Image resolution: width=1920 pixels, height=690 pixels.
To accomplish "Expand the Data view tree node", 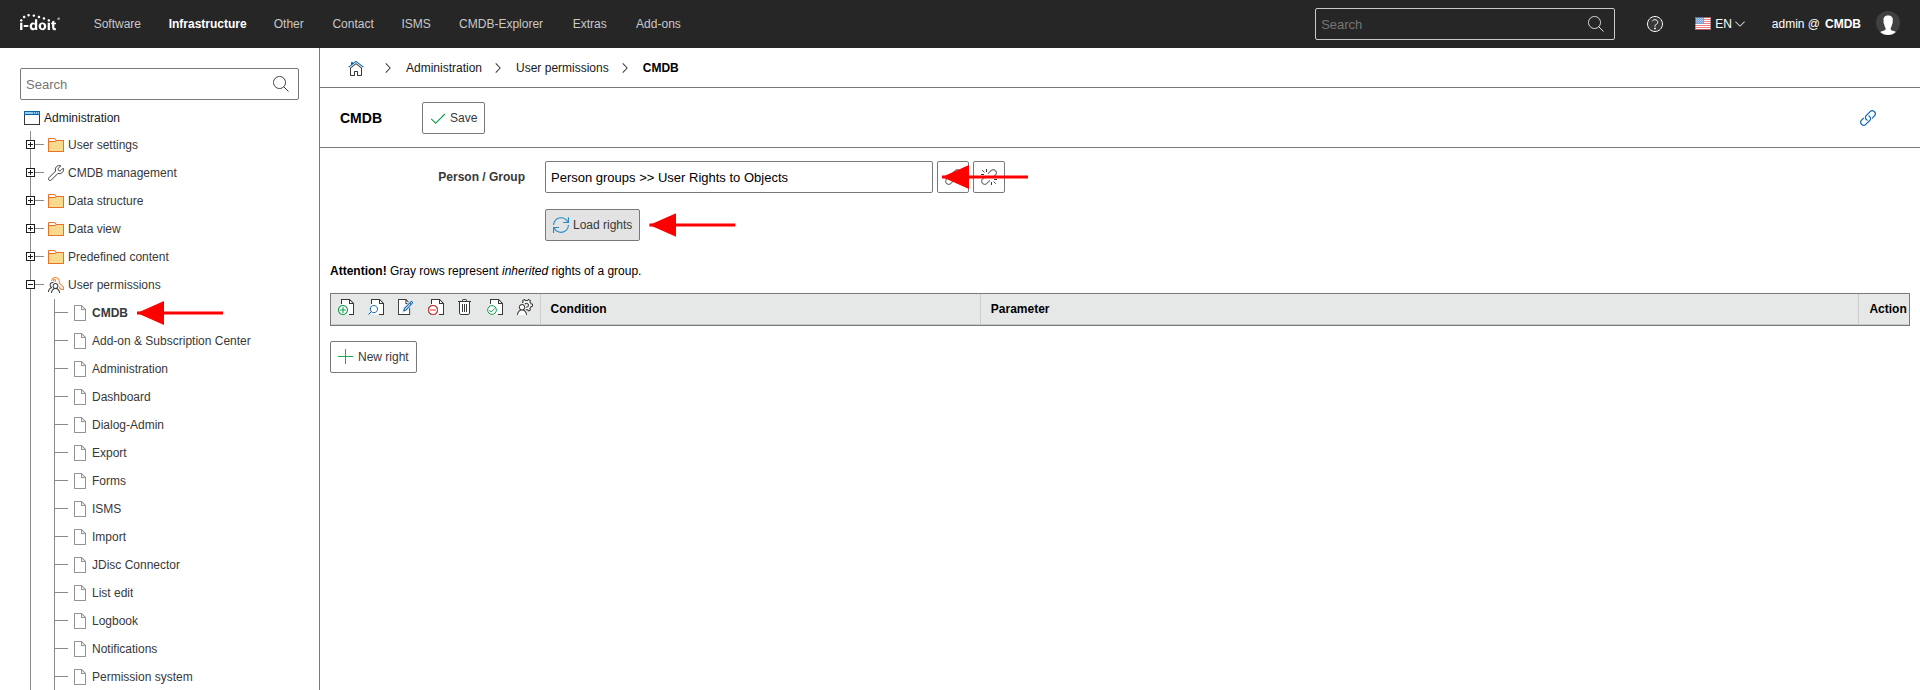I will [x=30, y=229].
